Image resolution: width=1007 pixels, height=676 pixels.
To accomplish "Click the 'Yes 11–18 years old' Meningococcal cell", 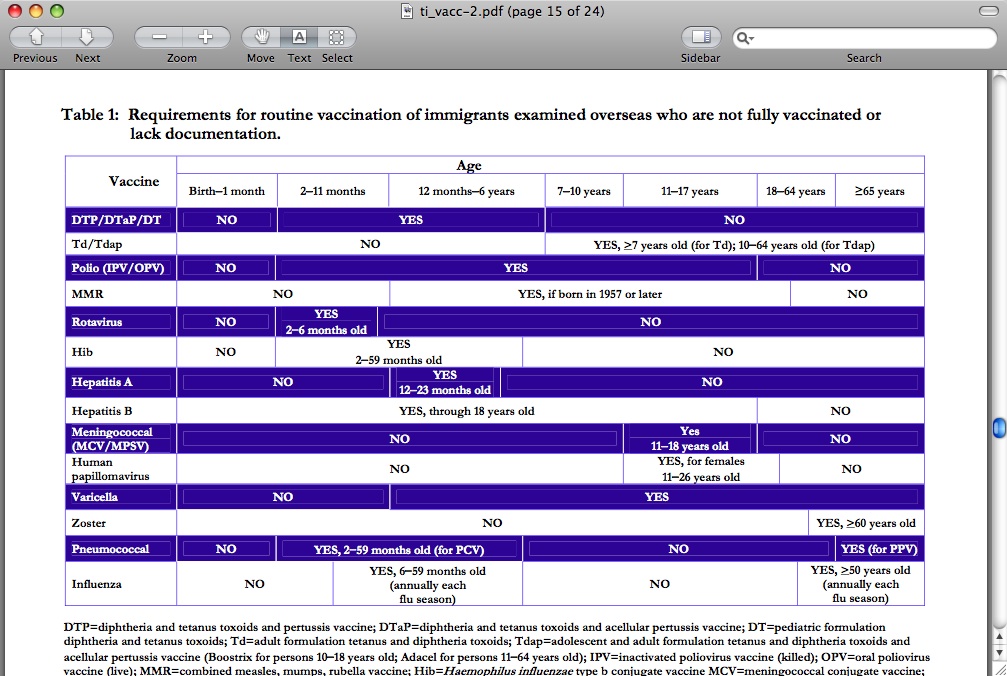I will point(690,438).
